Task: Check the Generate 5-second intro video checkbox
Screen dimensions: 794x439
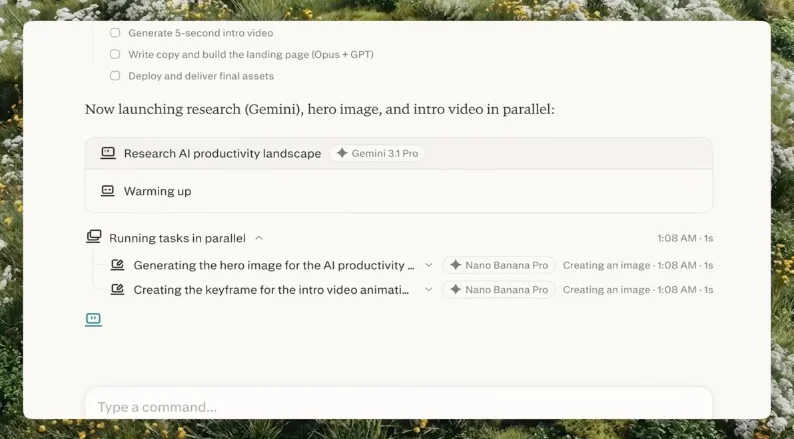Action: [x=115, y=33]
